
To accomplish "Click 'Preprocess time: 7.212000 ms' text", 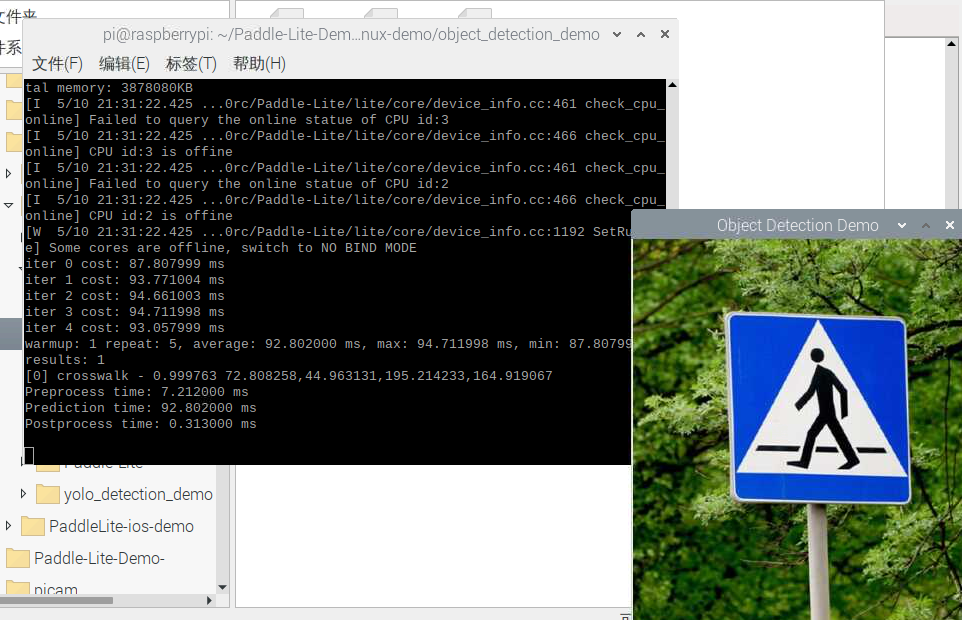I will tap(136, 392).
